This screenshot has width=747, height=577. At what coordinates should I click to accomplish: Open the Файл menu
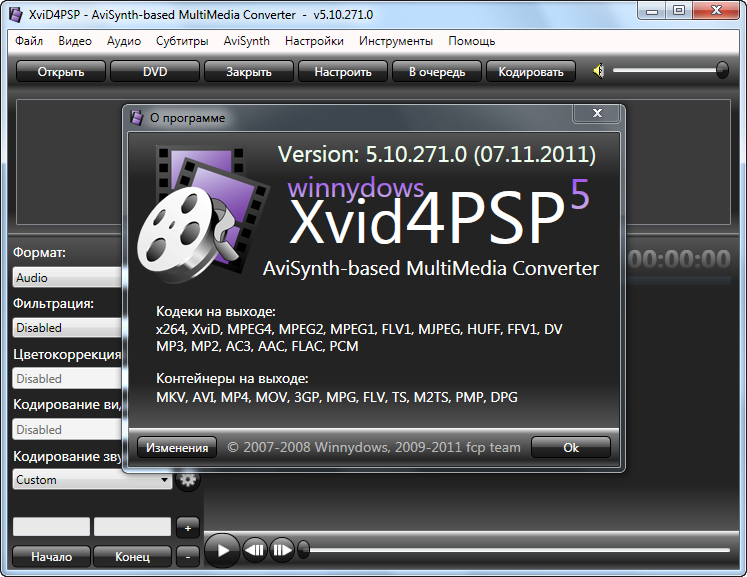tap(29, 41)
